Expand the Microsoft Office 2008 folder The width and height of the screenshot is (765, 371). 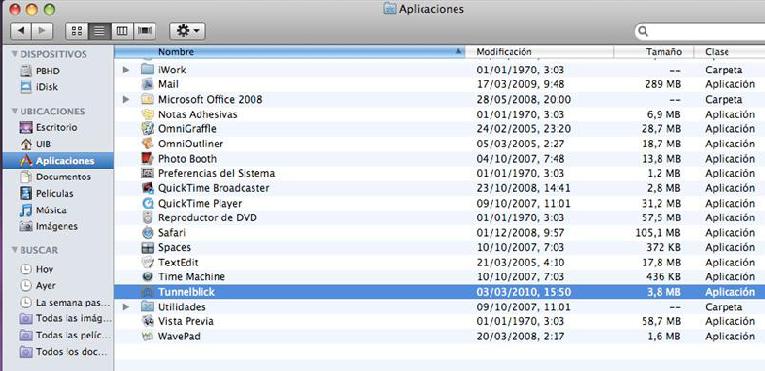[x=126, y=100]
